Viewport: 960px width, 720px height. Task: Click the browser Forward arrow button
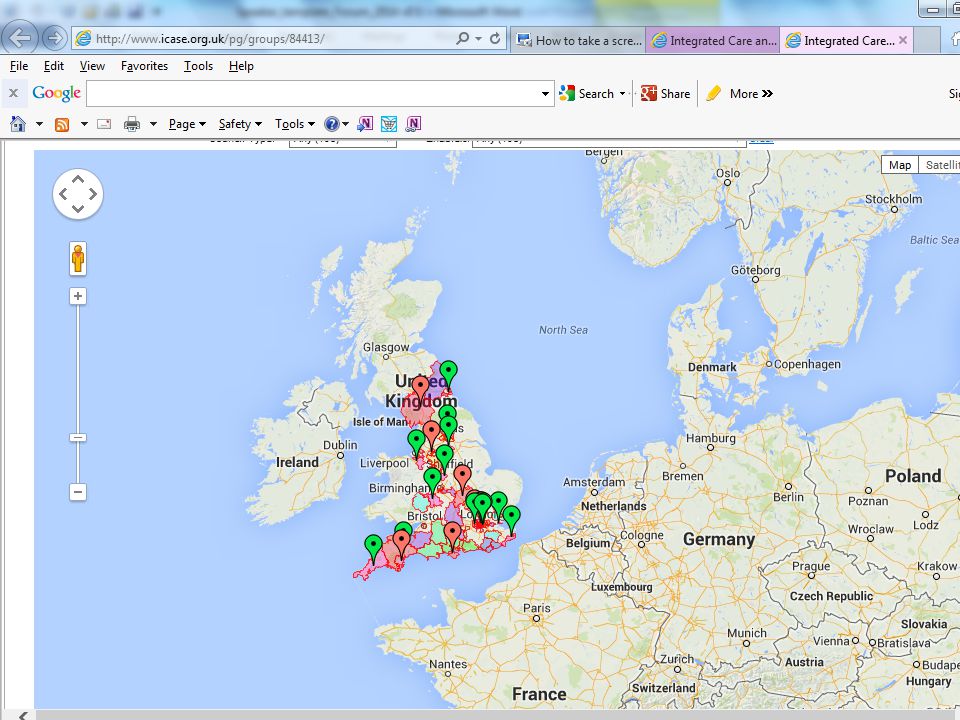[54, 38]
